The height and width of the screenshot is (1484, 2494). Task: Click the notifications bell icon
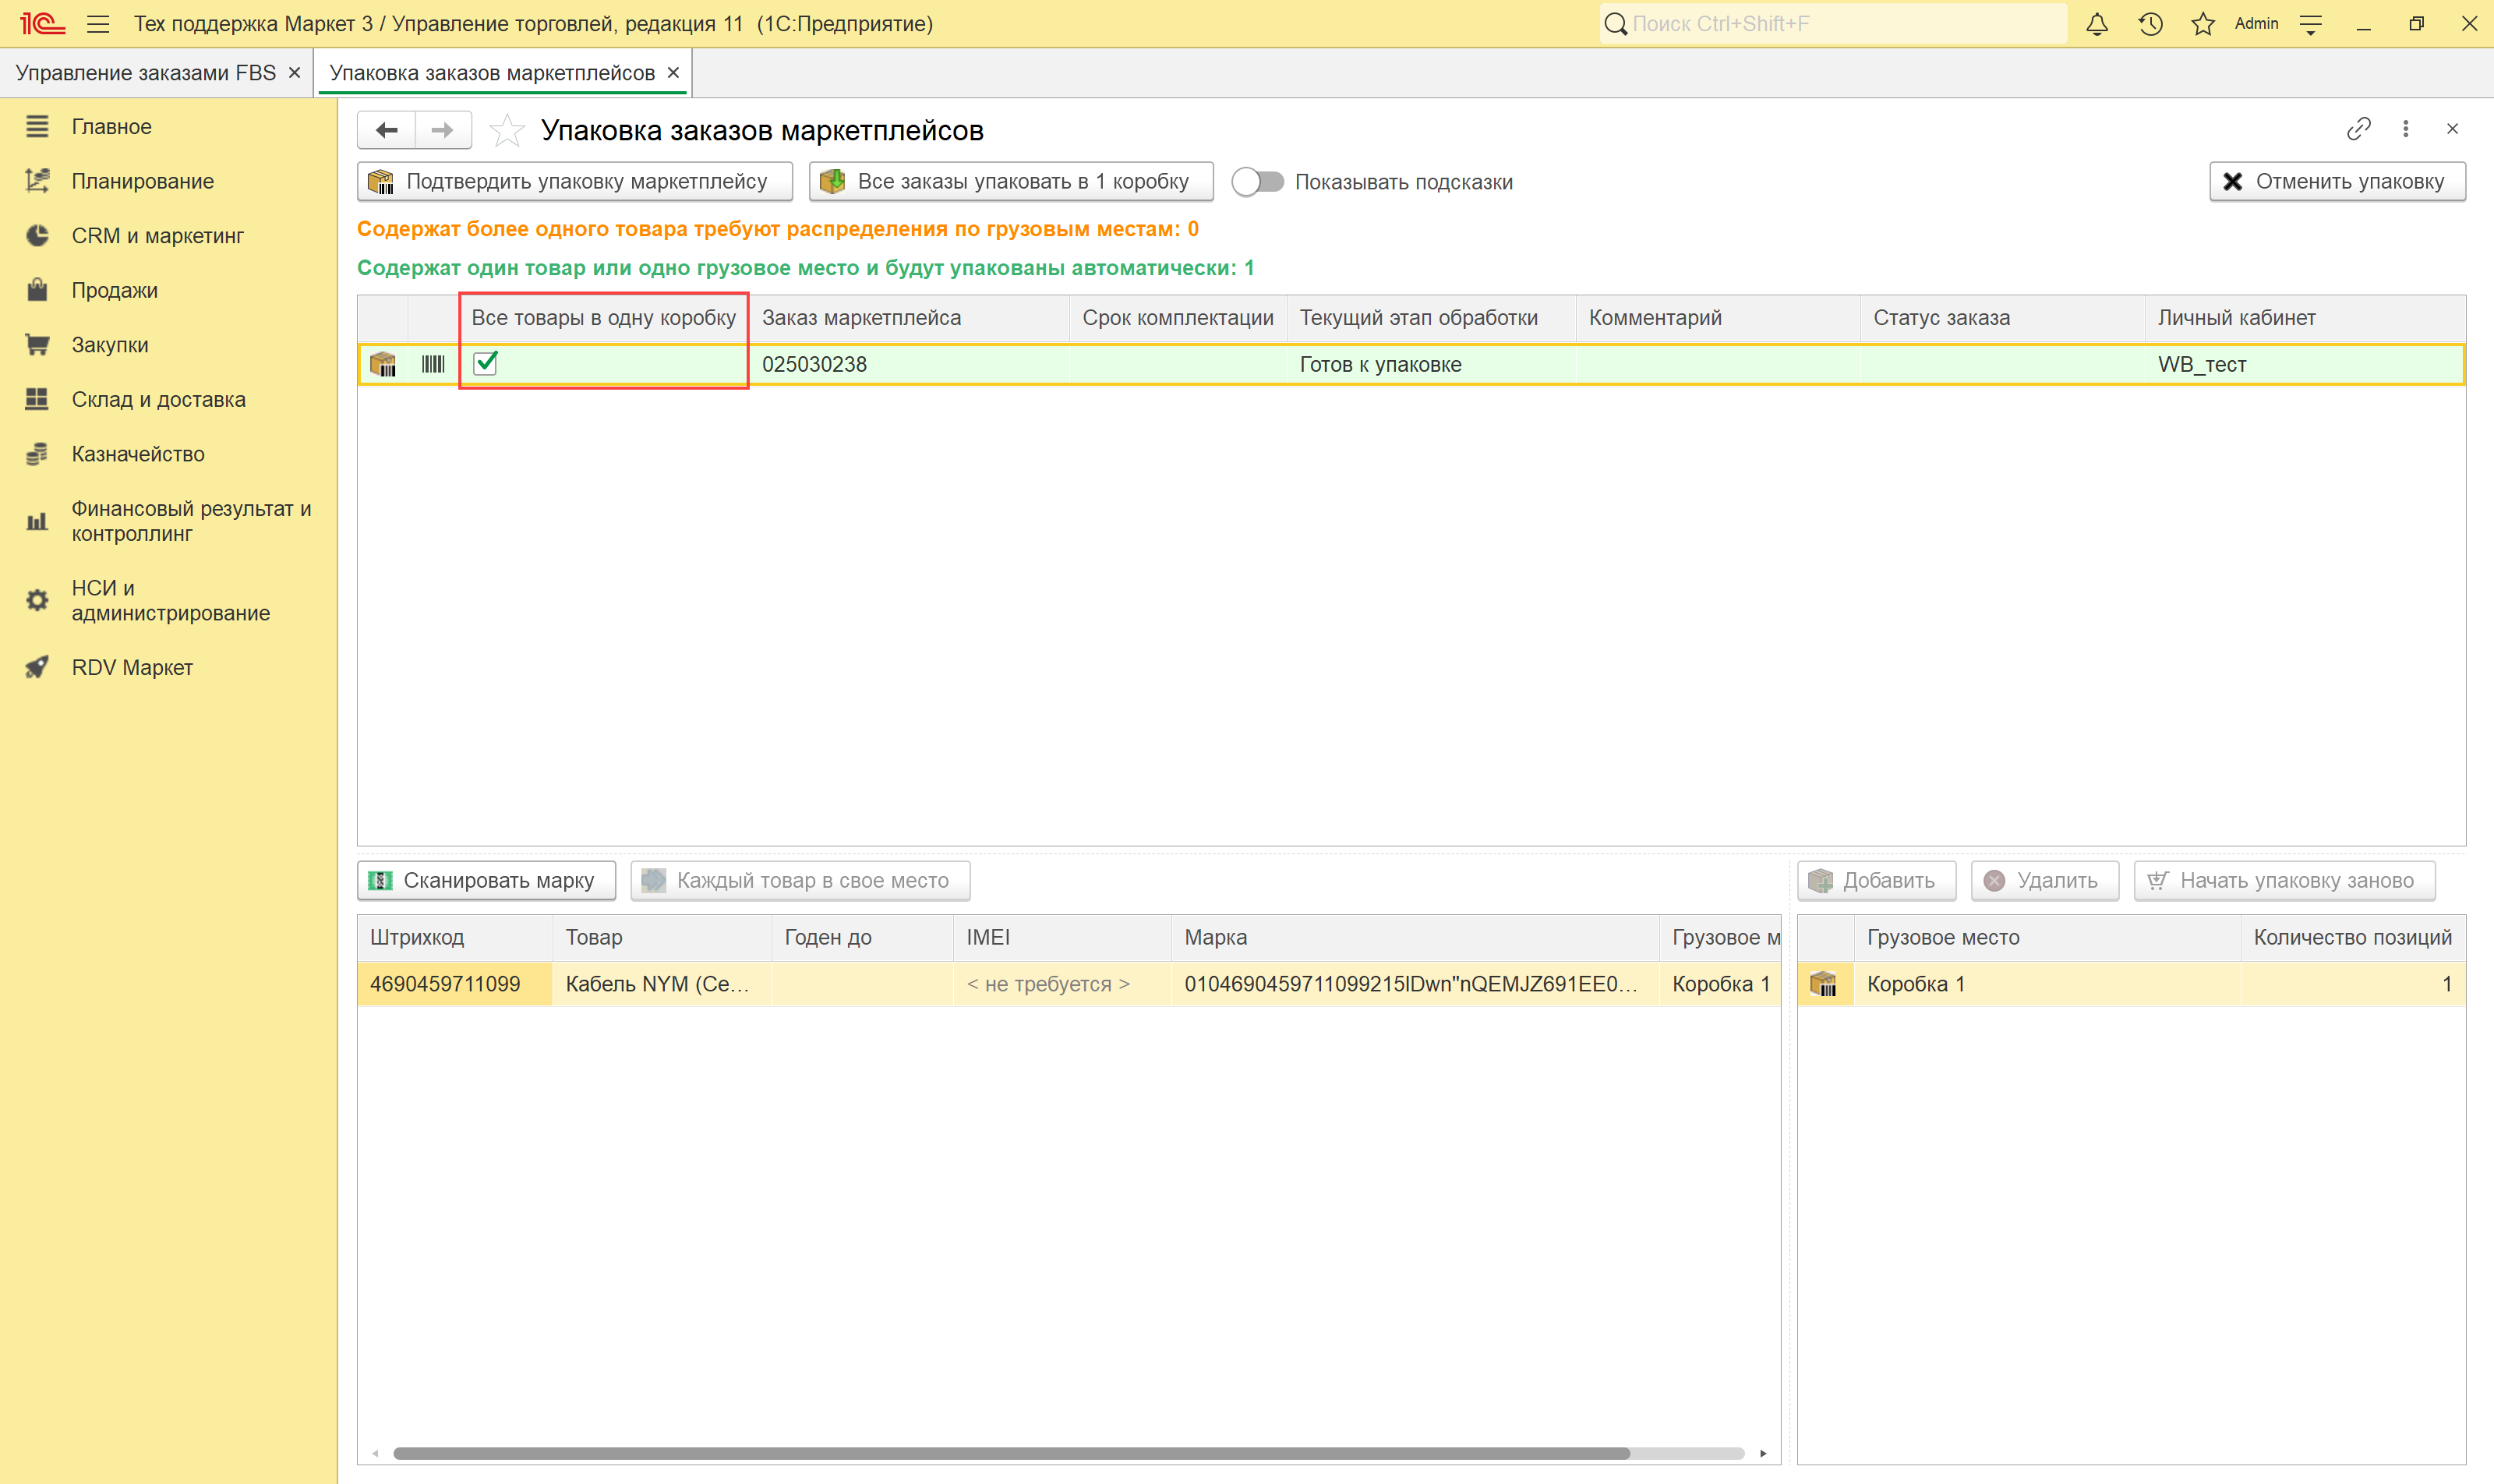pos(2097,24)
